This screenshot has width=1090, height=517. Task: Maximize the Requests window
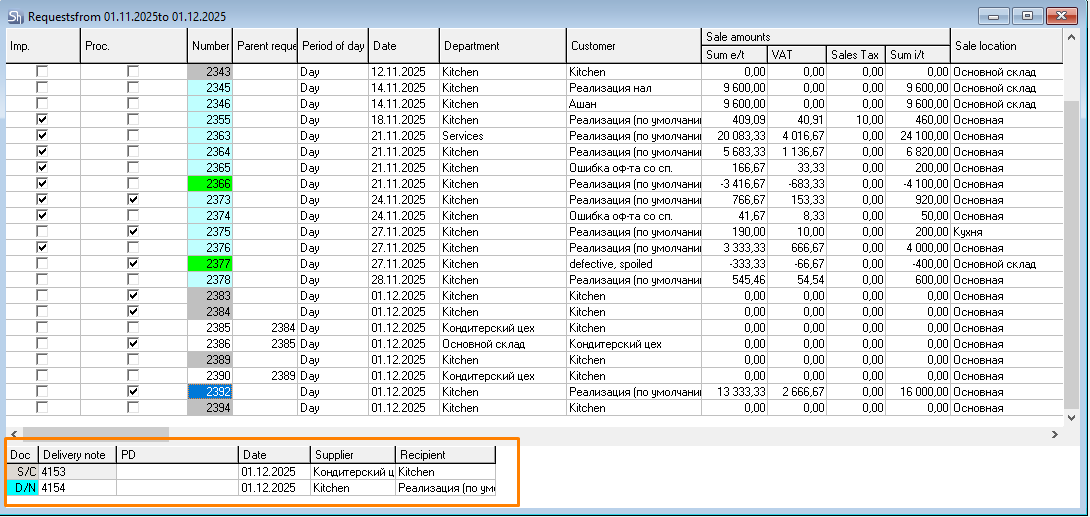[1027, 15]
